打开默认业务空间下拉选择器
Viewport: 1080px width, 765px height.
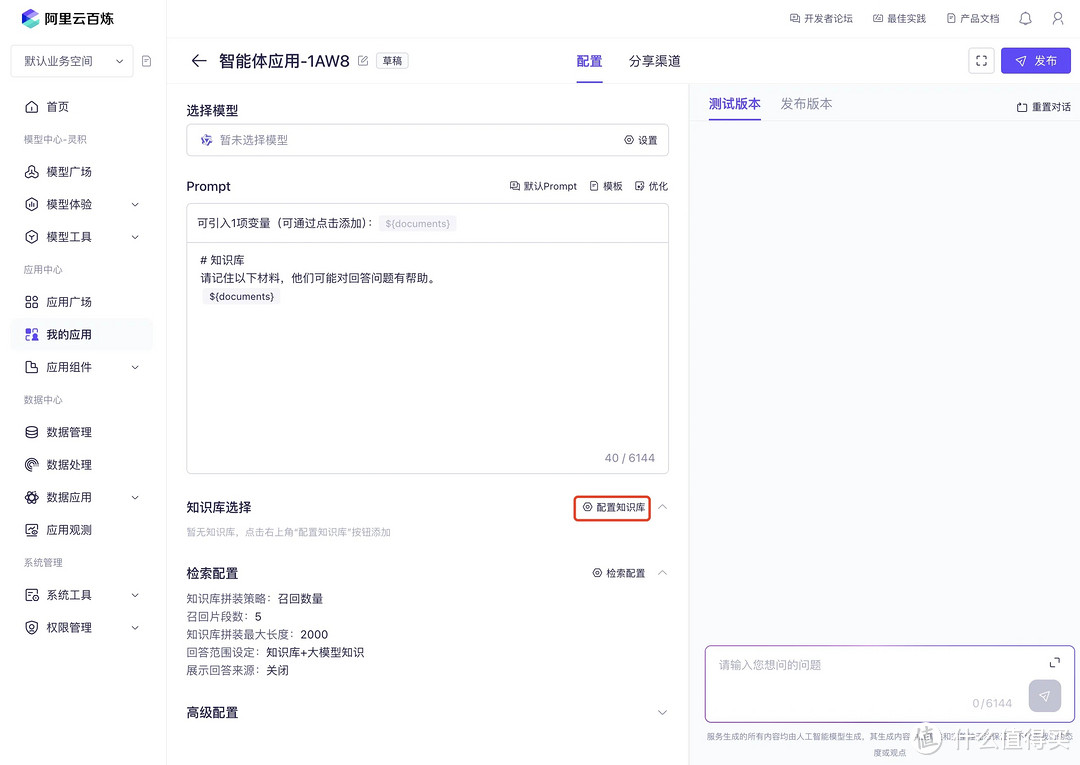[x=71, y=60]
